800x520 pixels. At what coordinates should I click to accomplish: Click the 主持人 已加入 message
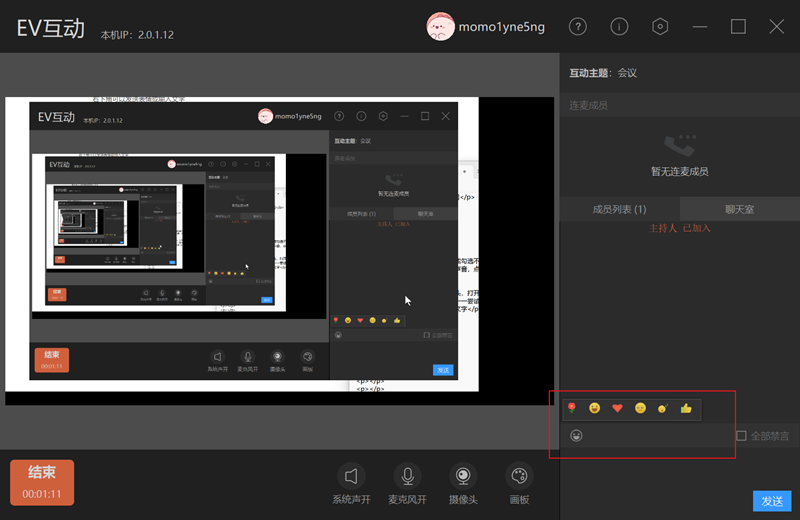pos(680,228)
